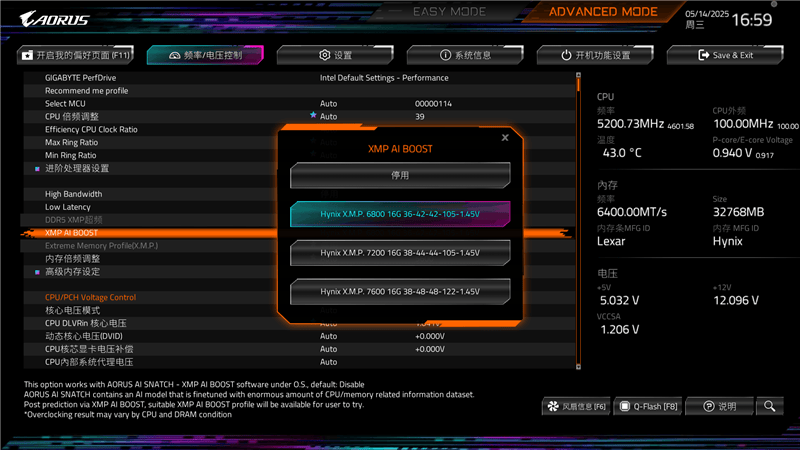The width and height of the screenshot is (800, 450).
Task: Open Auto value for CPU核芯显卡电压补偿
Action: click(328, 349)
